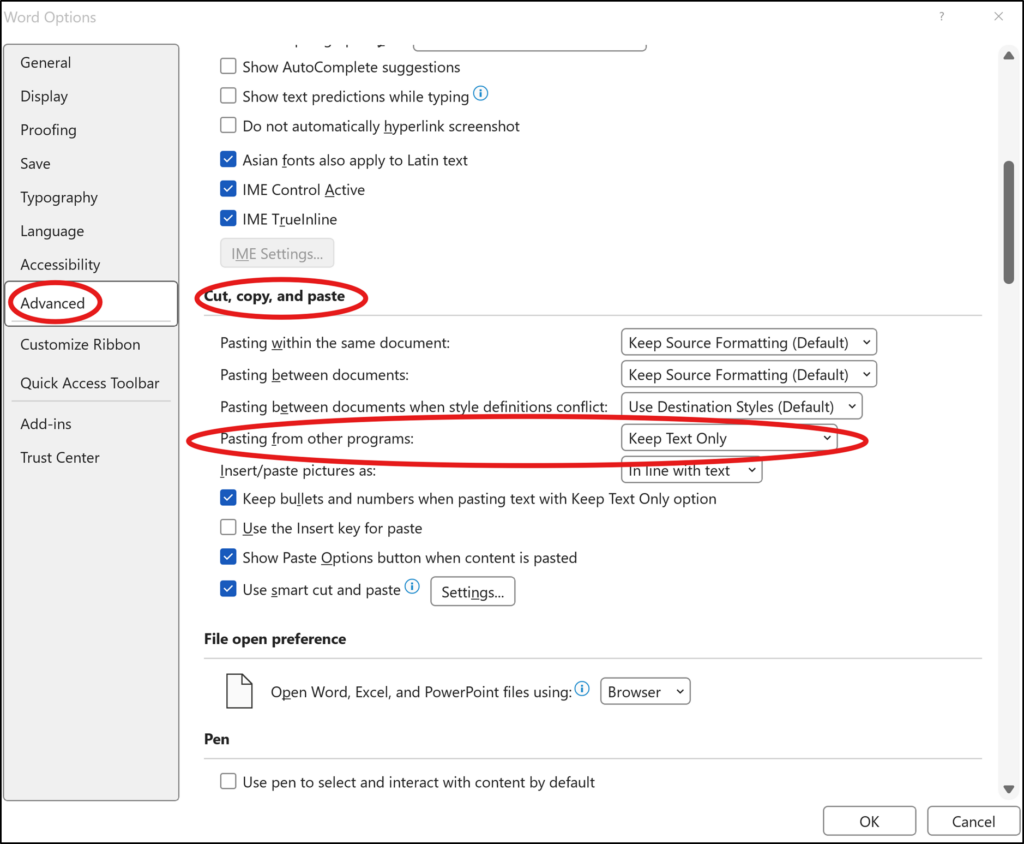Click the info icon beside text predictions option

[x=481, y=94]
